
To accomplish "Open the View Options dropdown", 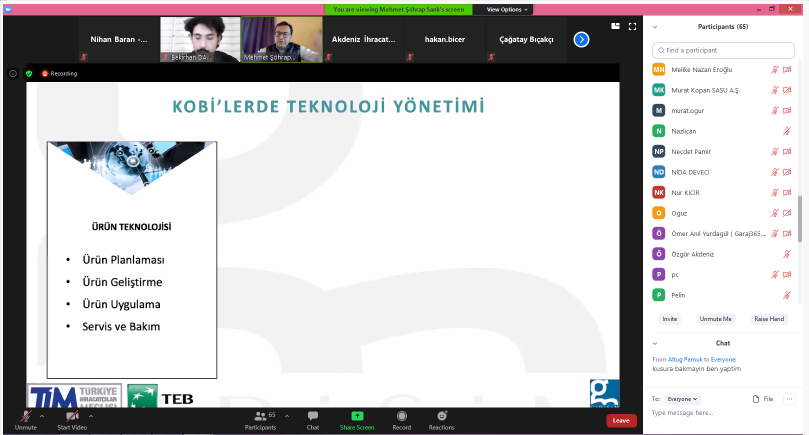I will tap(507, 9).
